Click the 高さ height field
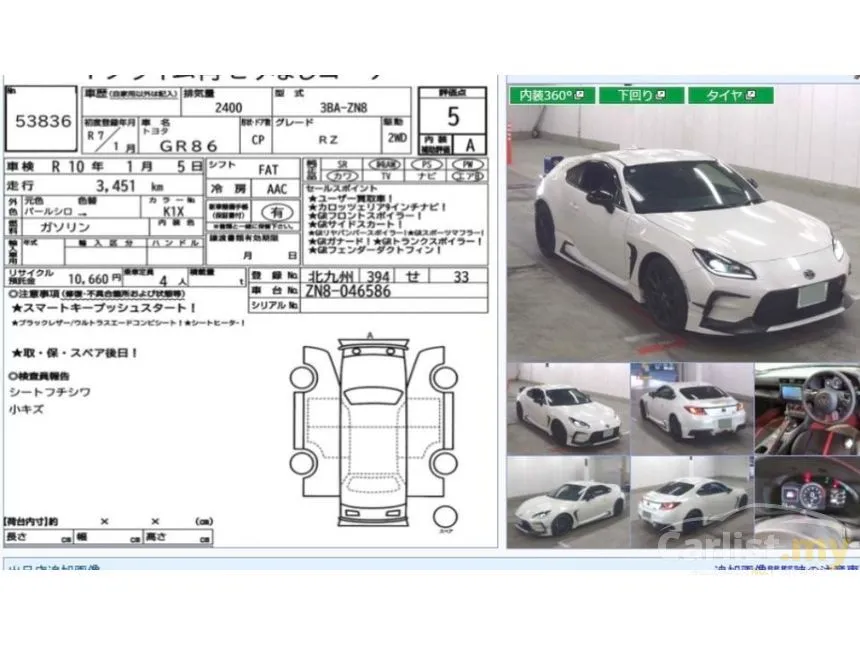This screenshot has height=645, width=860. pyautogui.click(x=178, y=538)
